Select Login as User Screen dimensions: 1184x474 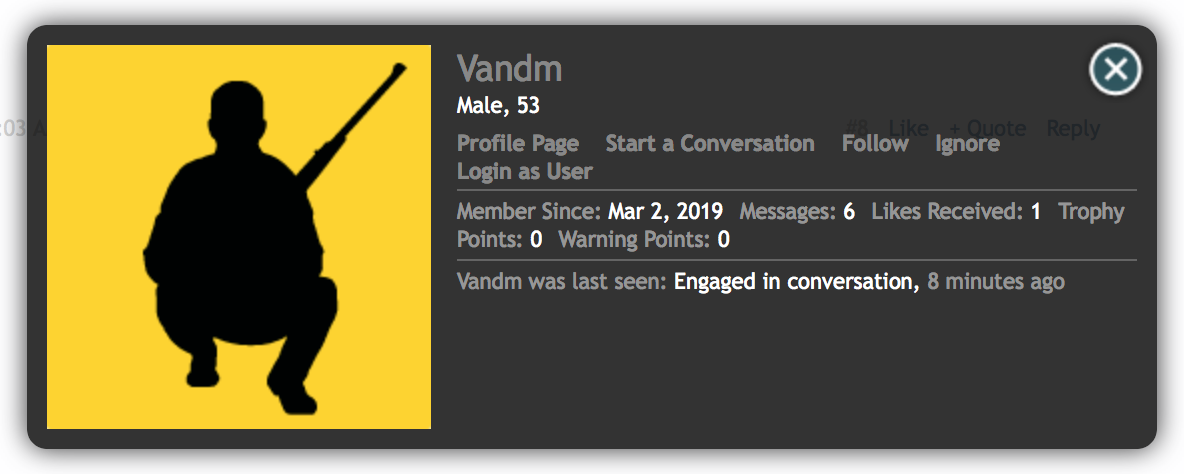click(x=525, y=171)
